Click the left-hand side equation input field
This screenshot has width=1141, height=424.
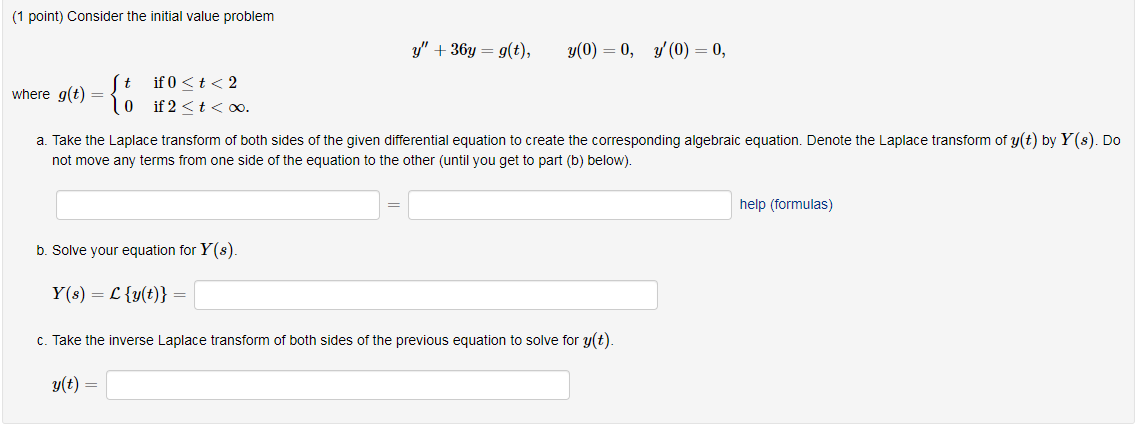tap(217, 205)
